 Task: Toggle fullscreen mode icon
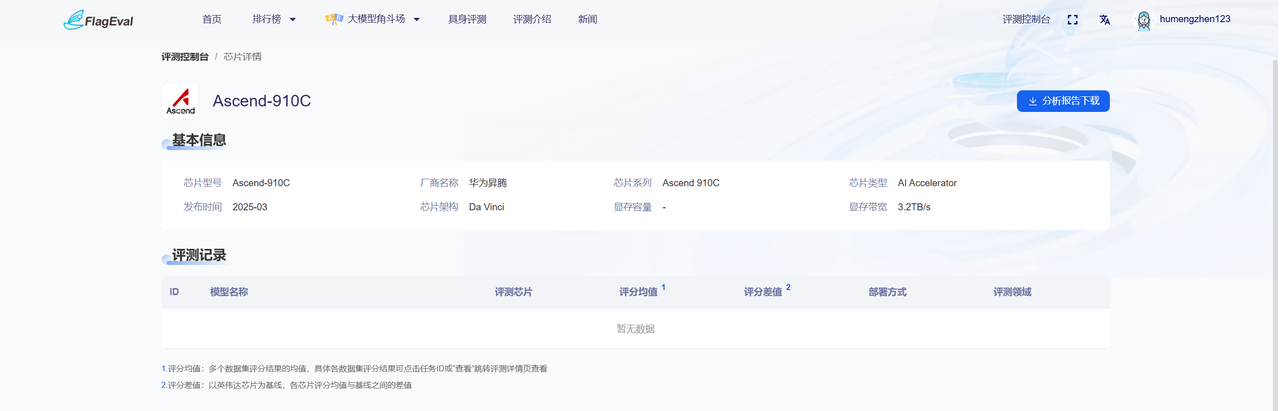(1072, 20)
